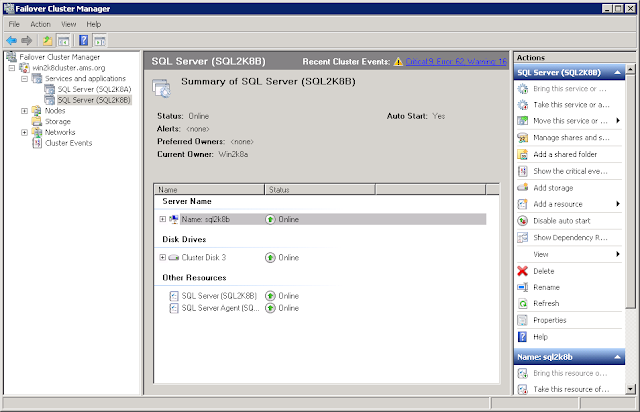Select Cluster Events in the tree
640x412 pixels.
69,143
